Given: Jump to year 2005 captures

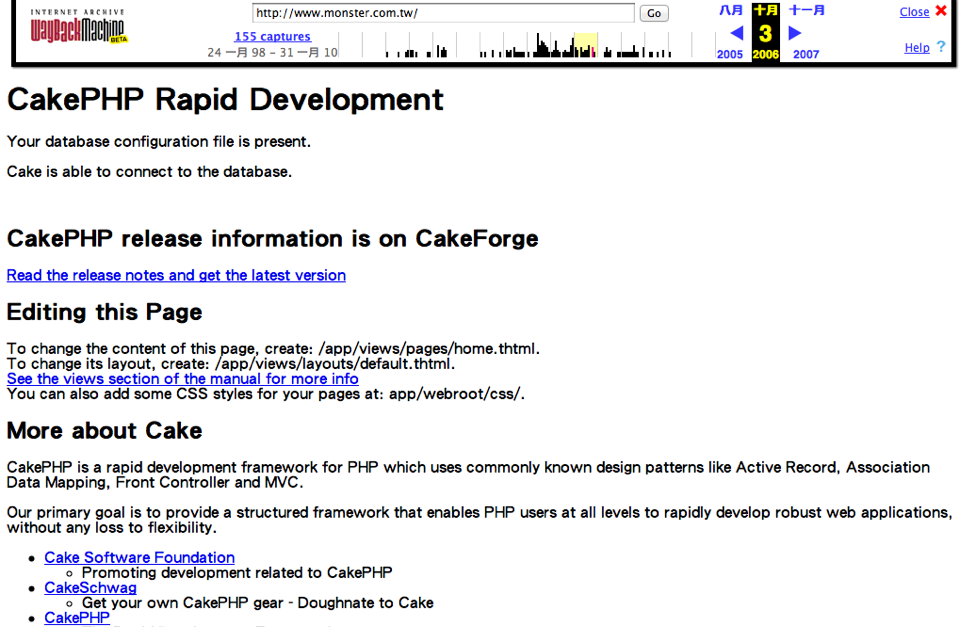Looking at the screenshot, I should coord(730,54).
